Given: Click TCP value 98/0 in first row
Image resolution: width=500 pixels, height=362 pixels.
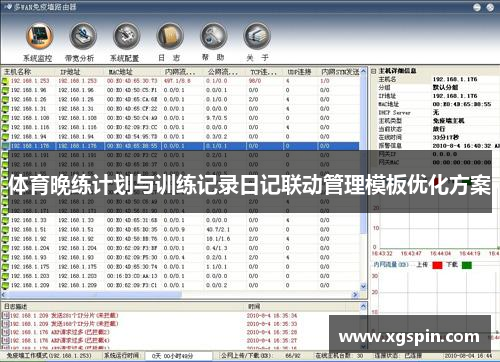Looking at the screenshot, I should [x=255, y=81].
